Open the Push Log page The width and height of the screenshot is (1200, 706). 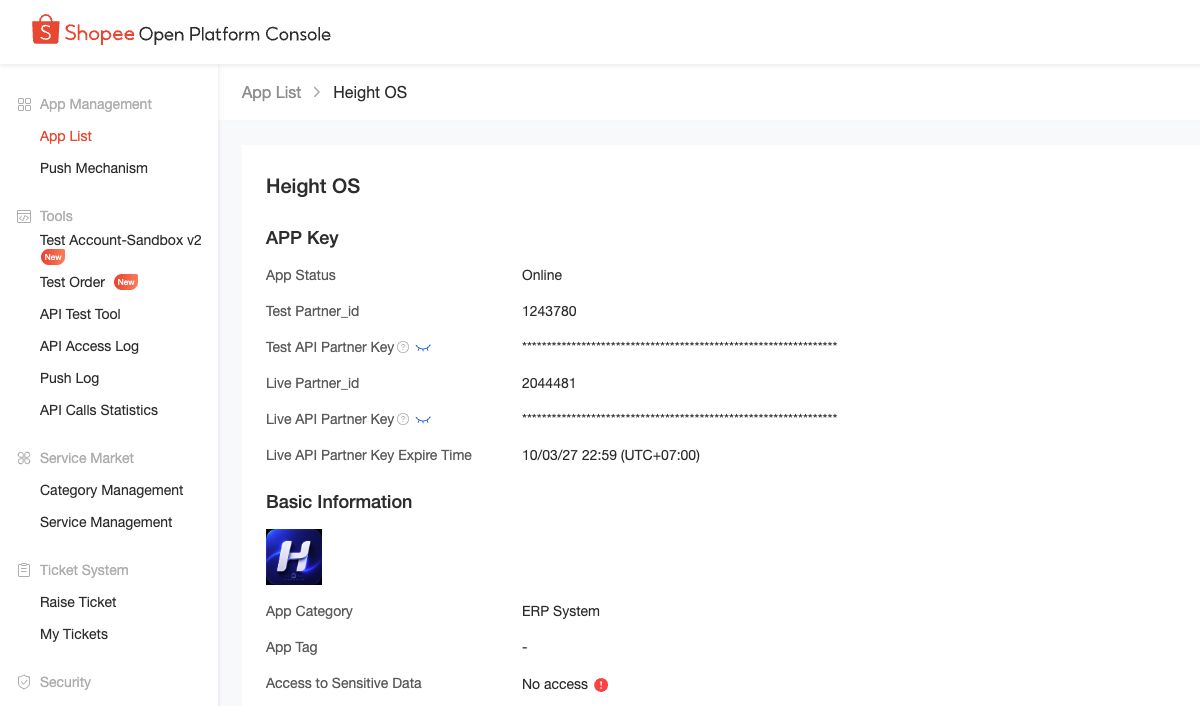click(x=69, y=378)
